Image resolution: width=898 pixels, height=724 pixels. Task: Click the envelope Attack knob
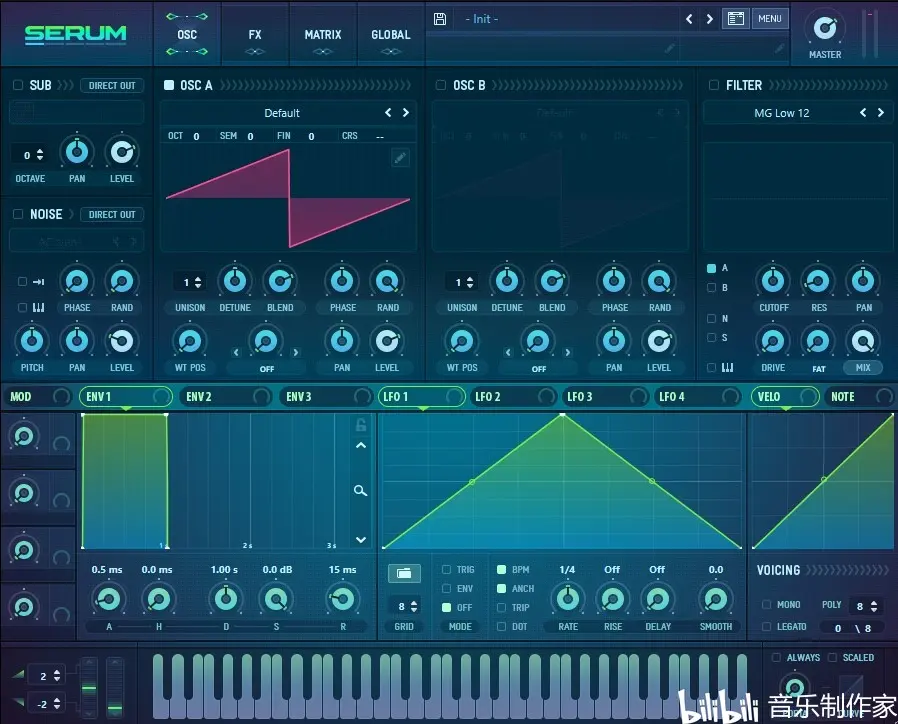point(108,599)
